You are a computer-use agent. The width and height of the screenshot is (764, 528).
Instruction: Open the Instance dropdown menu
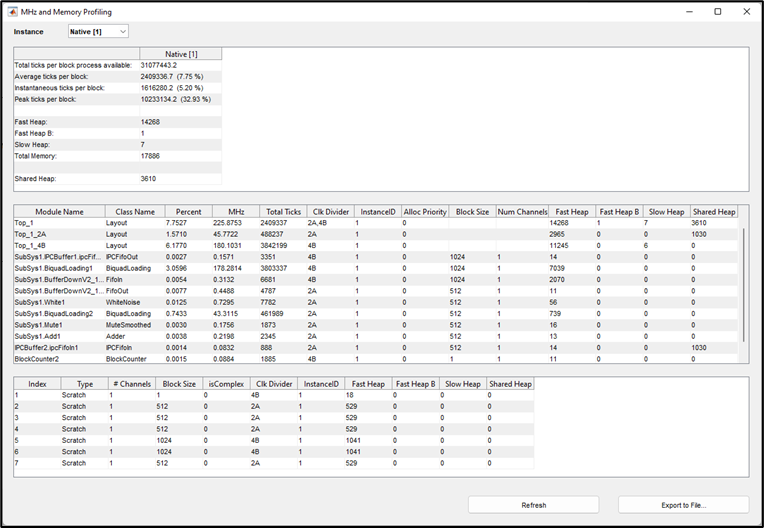(98, 32)
